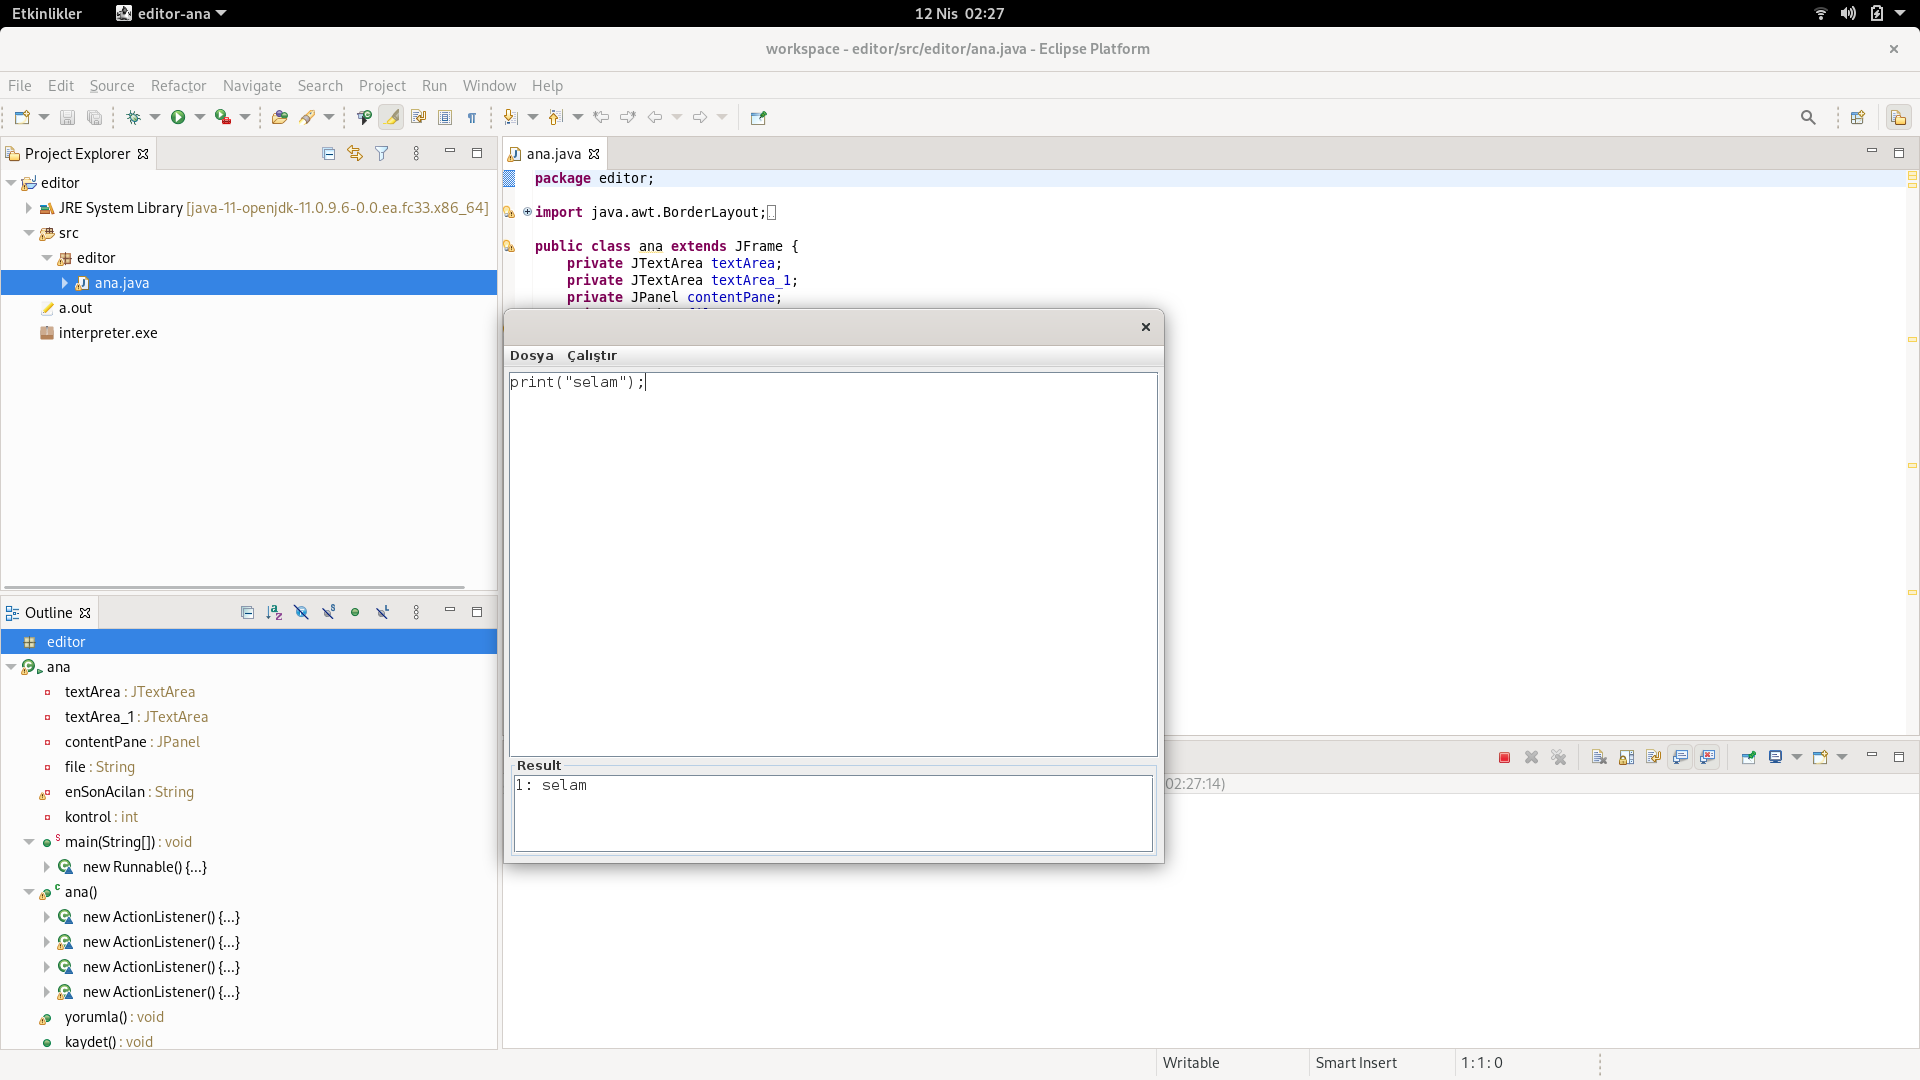Click Scroll Lock icon in Console
The height and width of the screenshot is (1080, 1920).
click(x=1626, y=758)
